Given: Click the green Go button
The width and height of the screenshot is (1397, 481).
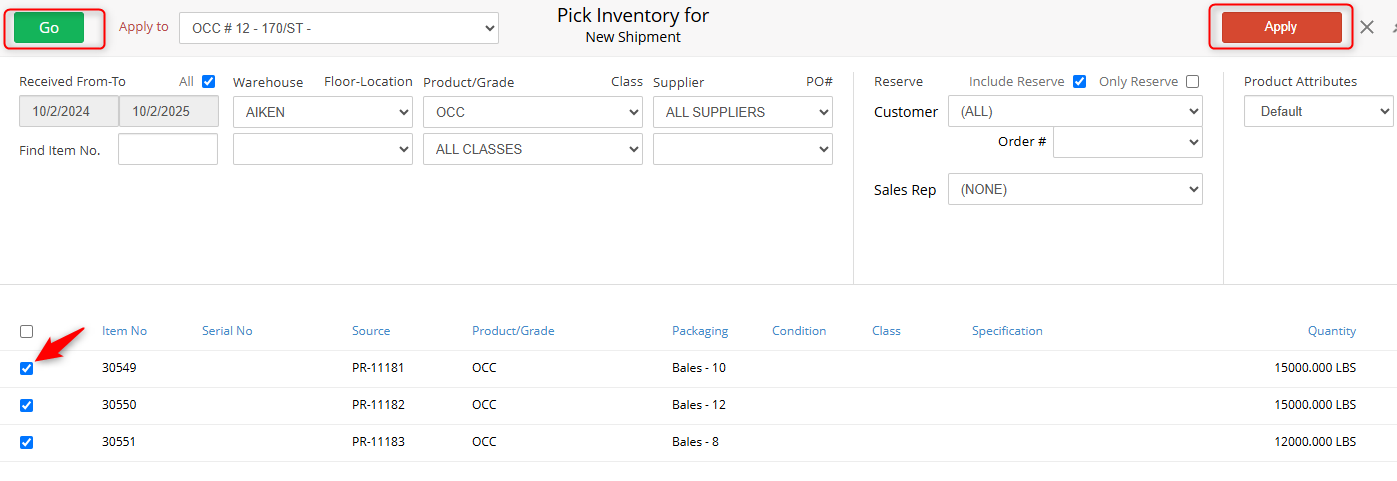Looking at the screenshot, I should pyautogui.click(x=49, y=28).
